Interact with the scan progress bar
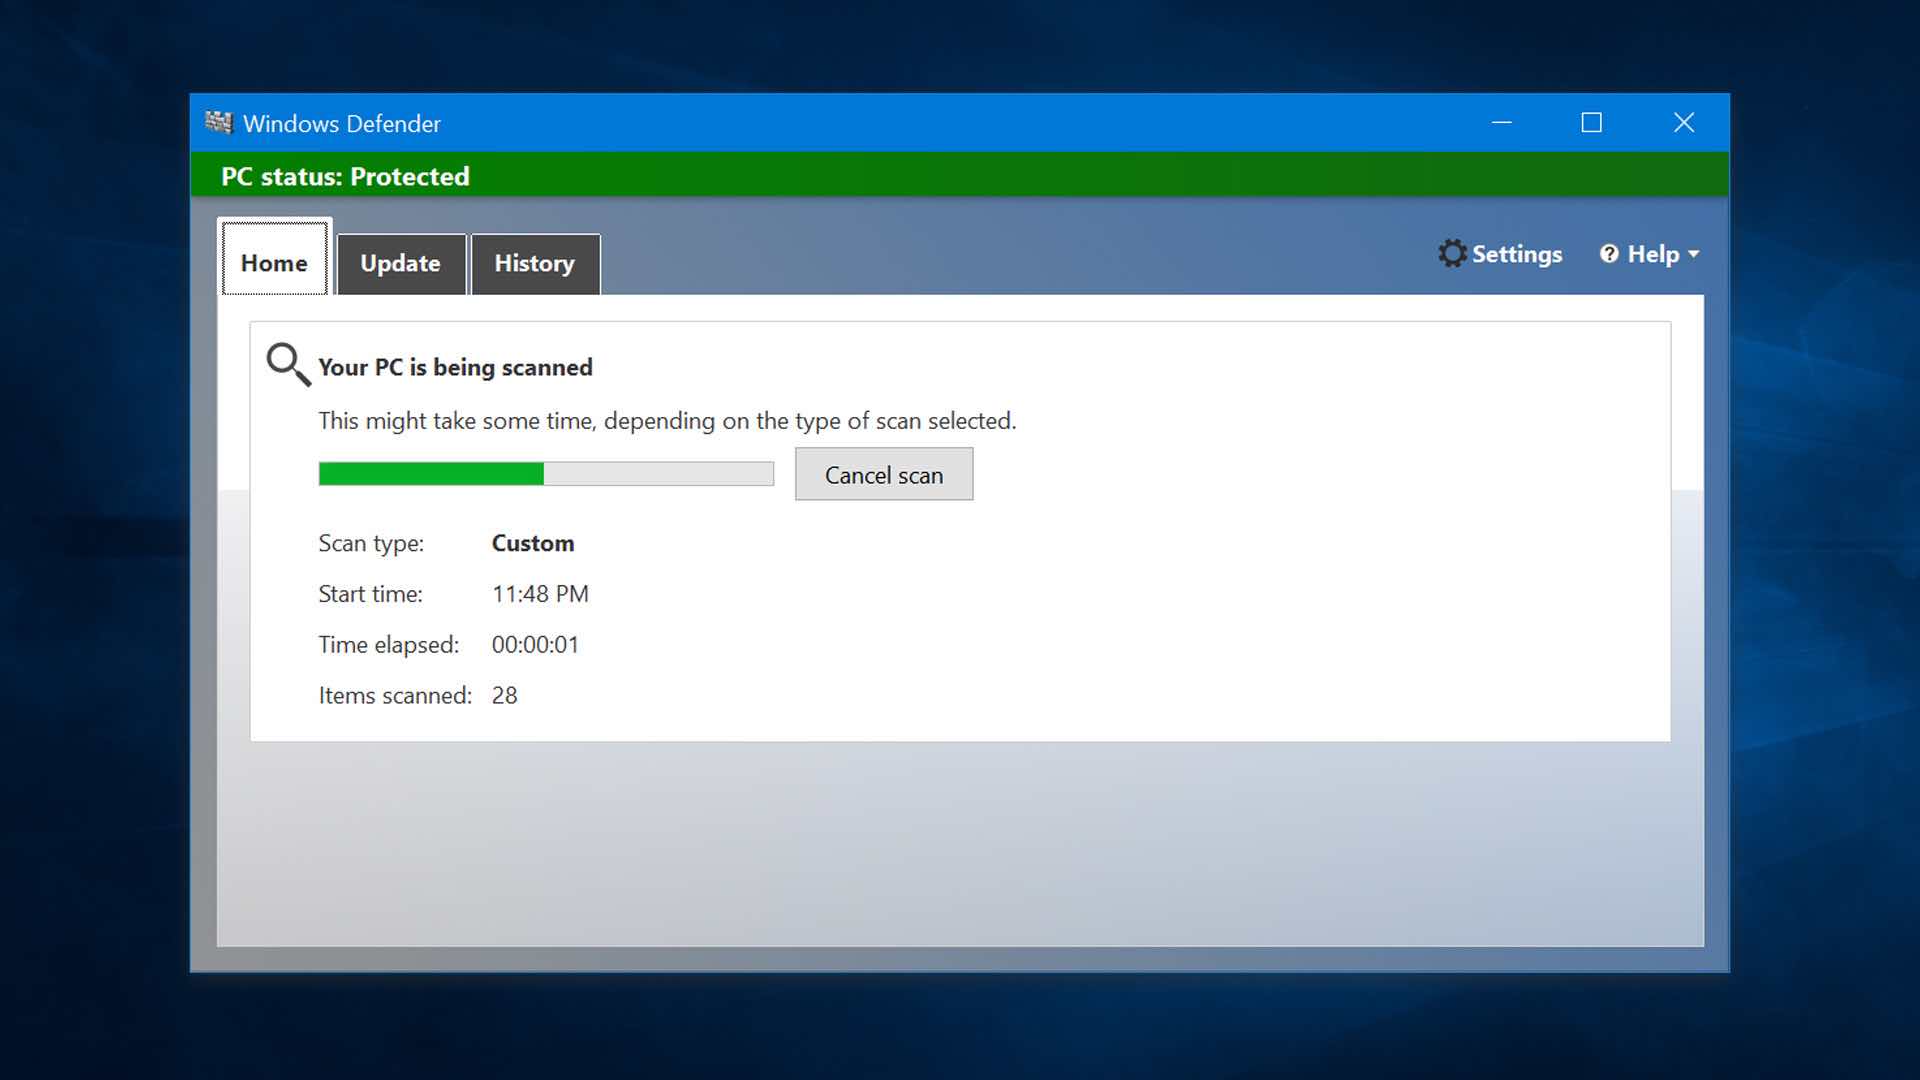Image resolution: width=1920 pixels, height=1080 pixels. (546, 473)
